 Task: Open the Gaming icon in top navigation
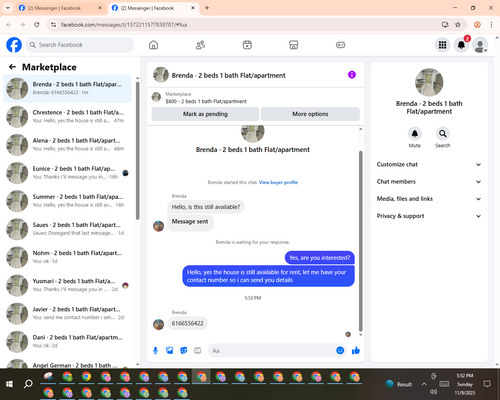tap(340, 45)
